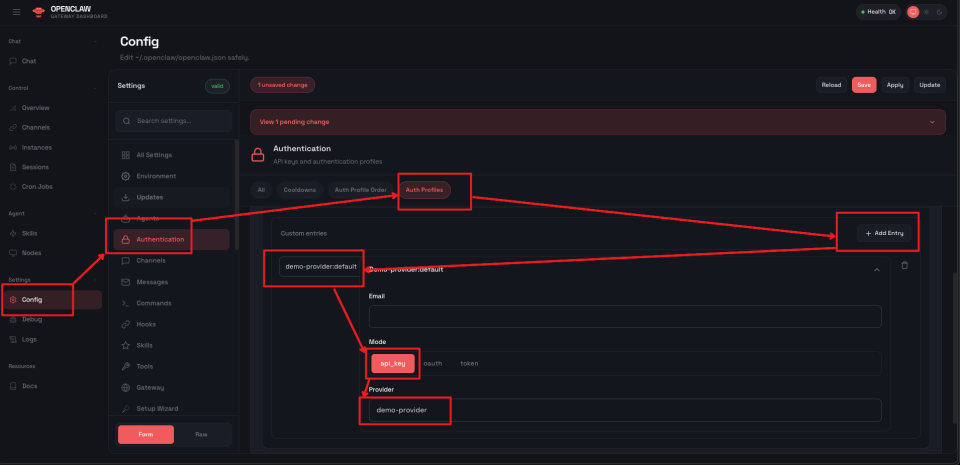Image resolution: width=960 pixels, height=465 pixels.
Task: Open the Instances page from sidebar
Action: 36,147
